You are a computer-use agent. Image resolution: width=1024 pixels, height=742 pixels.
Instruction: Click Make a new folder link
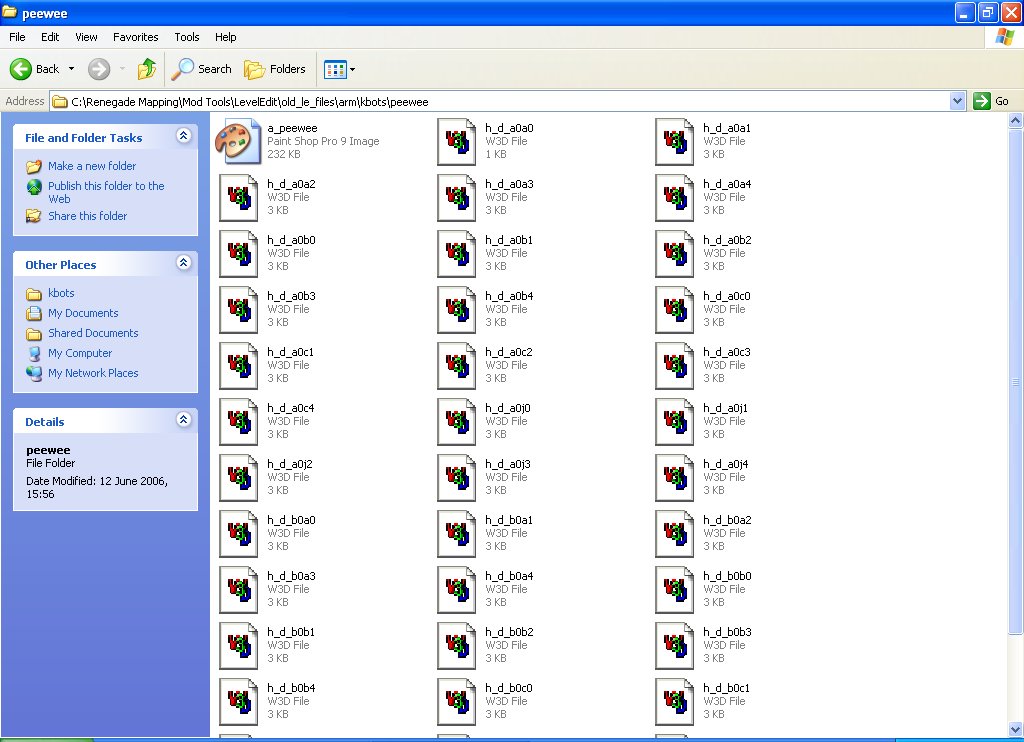point(92,166)
